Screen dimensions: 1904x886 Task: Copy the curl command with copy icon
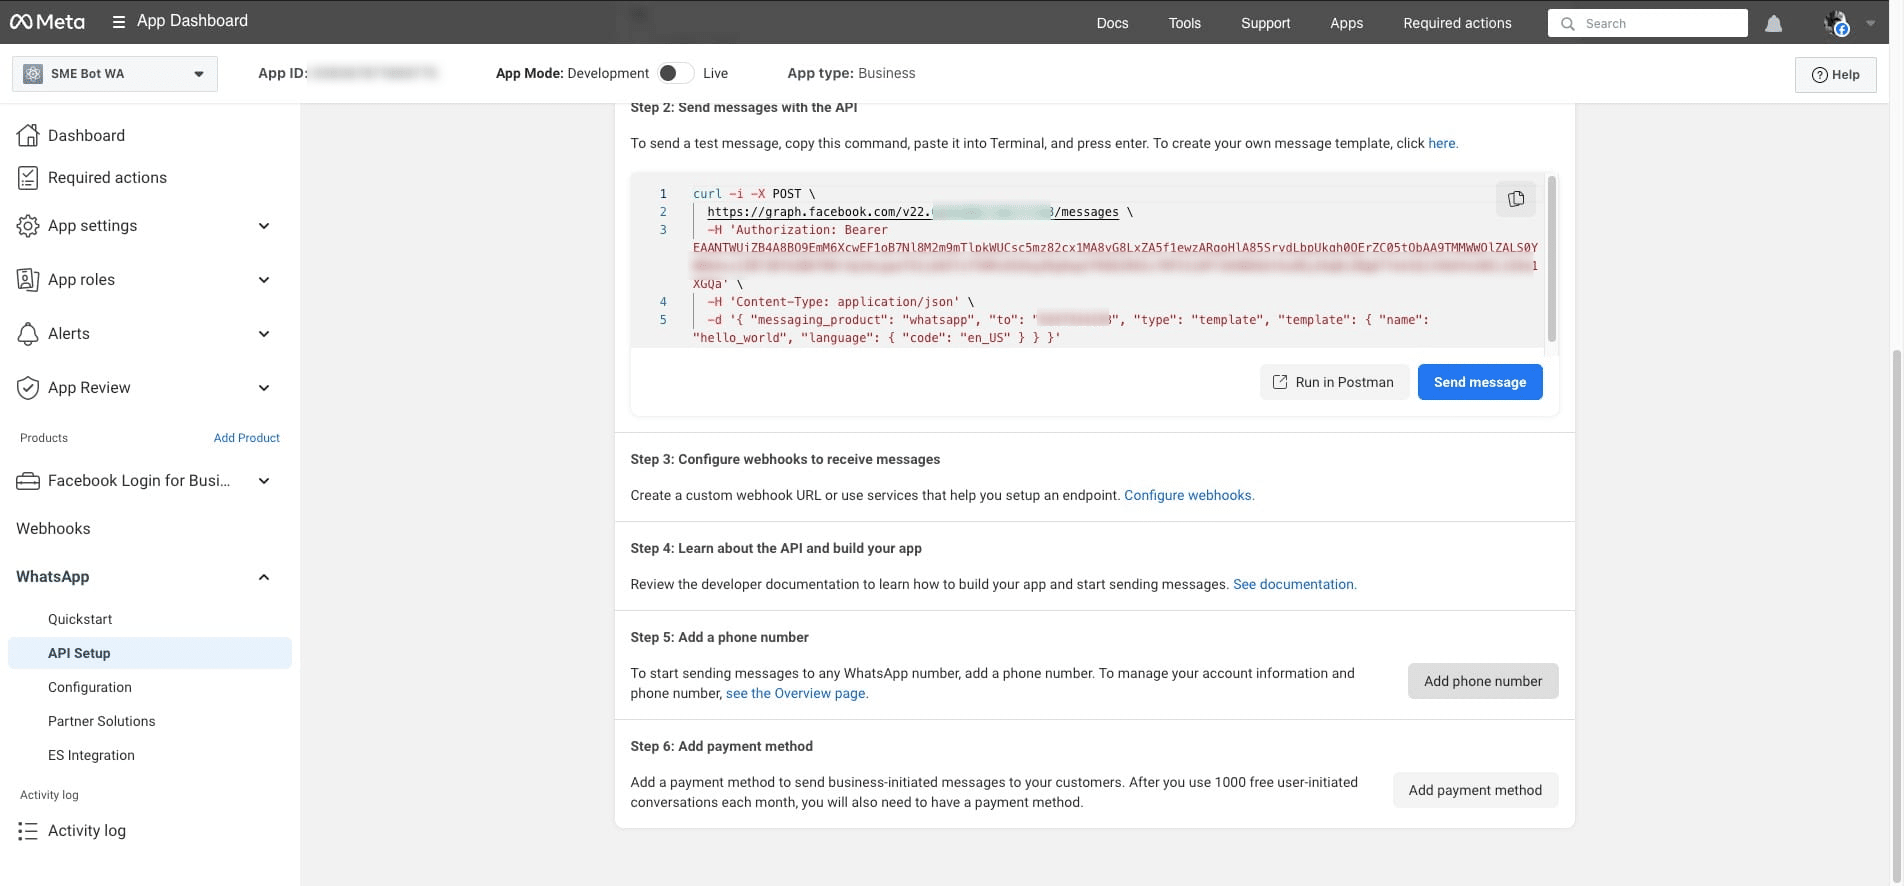point(1516,199)
